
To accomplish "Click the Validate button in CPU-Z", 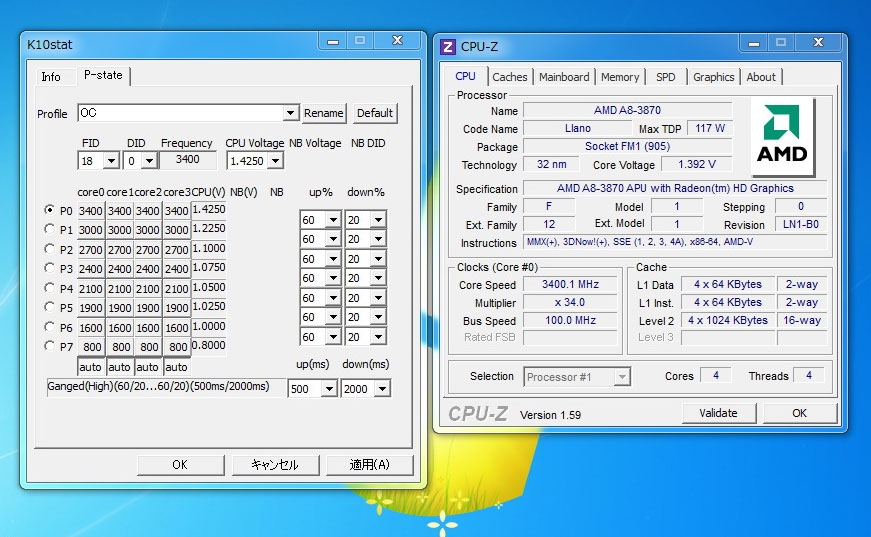I will pos(718,413).
